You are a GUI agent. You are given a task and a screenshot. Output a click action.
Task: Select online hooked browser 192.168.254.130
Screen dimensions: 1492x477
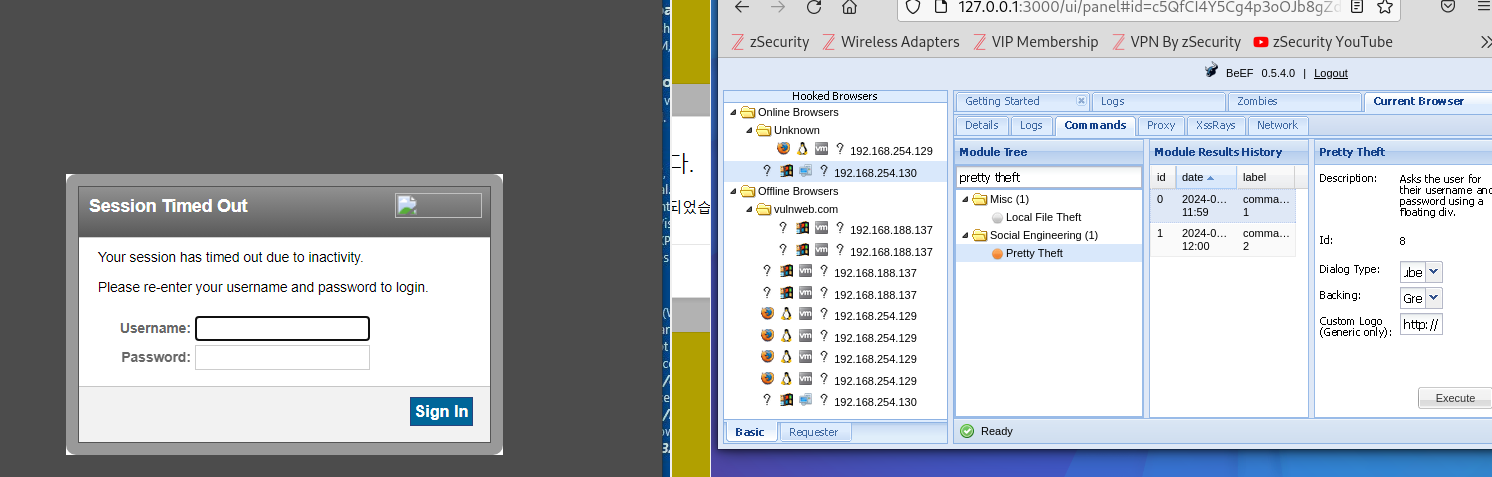(835, 172)
